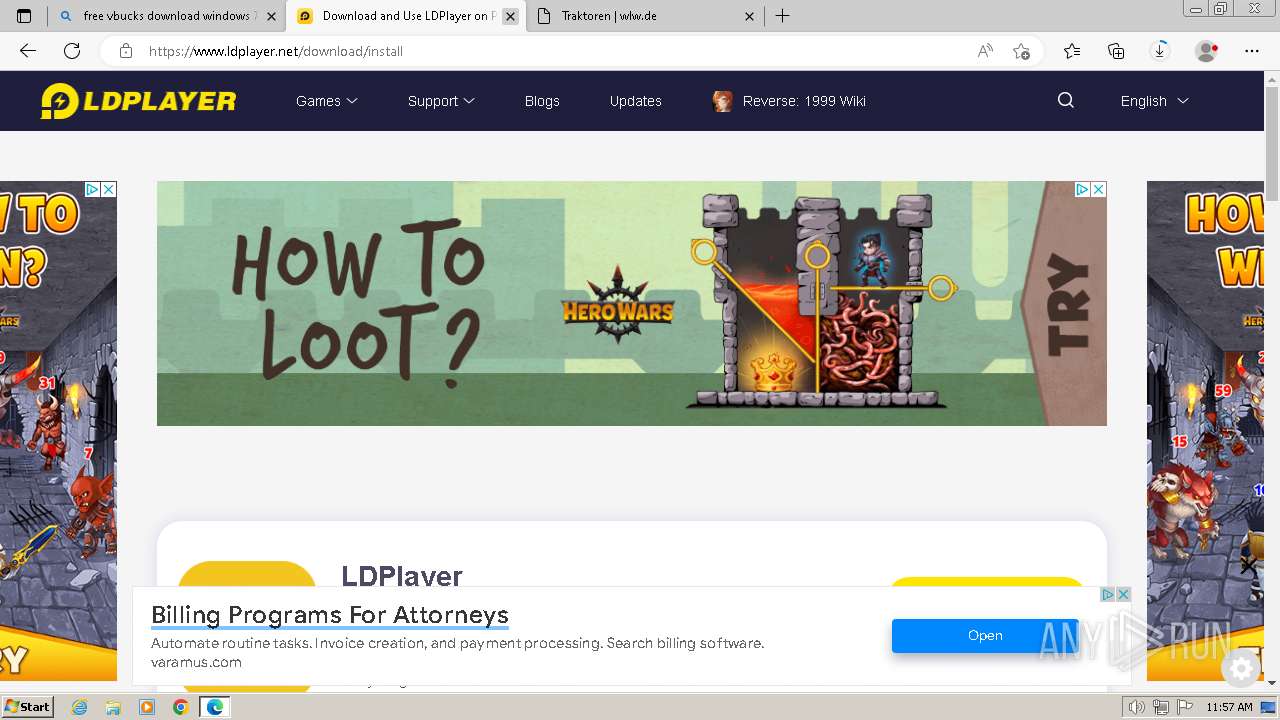1280x720 pixels.
Task: Go back to previous page
Action: coord(28,51)
